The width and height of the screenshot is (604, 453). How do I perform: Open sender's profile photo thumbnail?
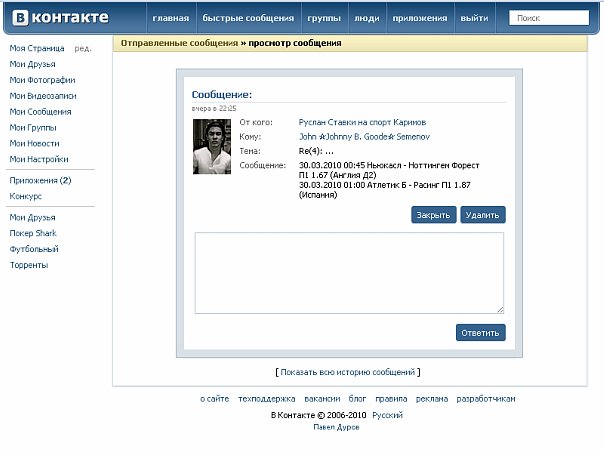tap(212, 147)
